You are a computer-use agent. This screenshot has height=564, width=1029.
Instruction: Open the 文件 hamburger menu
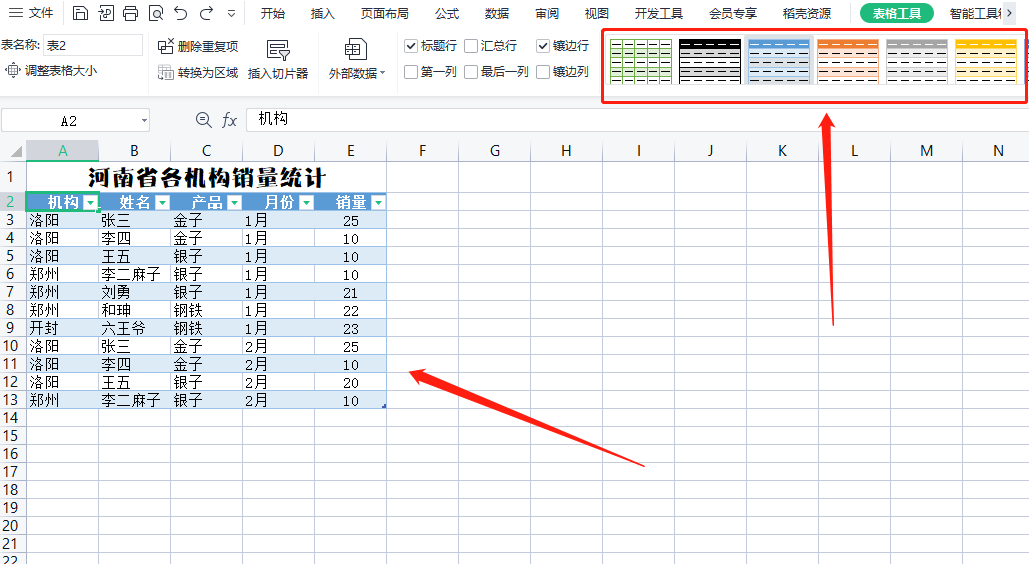(31, 13)
